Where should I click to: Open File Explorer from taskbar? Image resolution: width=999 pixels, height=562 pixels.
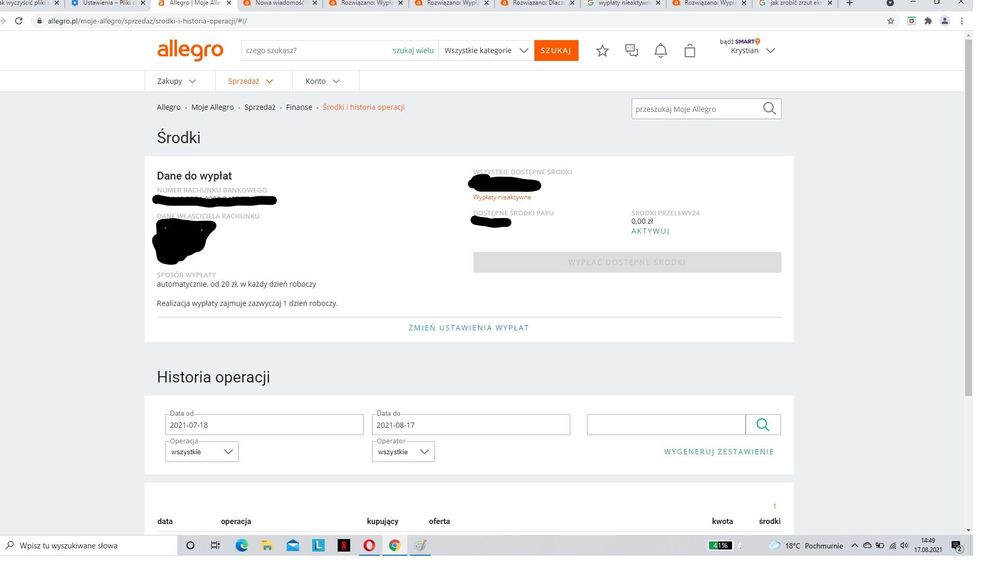pos(267,545)
